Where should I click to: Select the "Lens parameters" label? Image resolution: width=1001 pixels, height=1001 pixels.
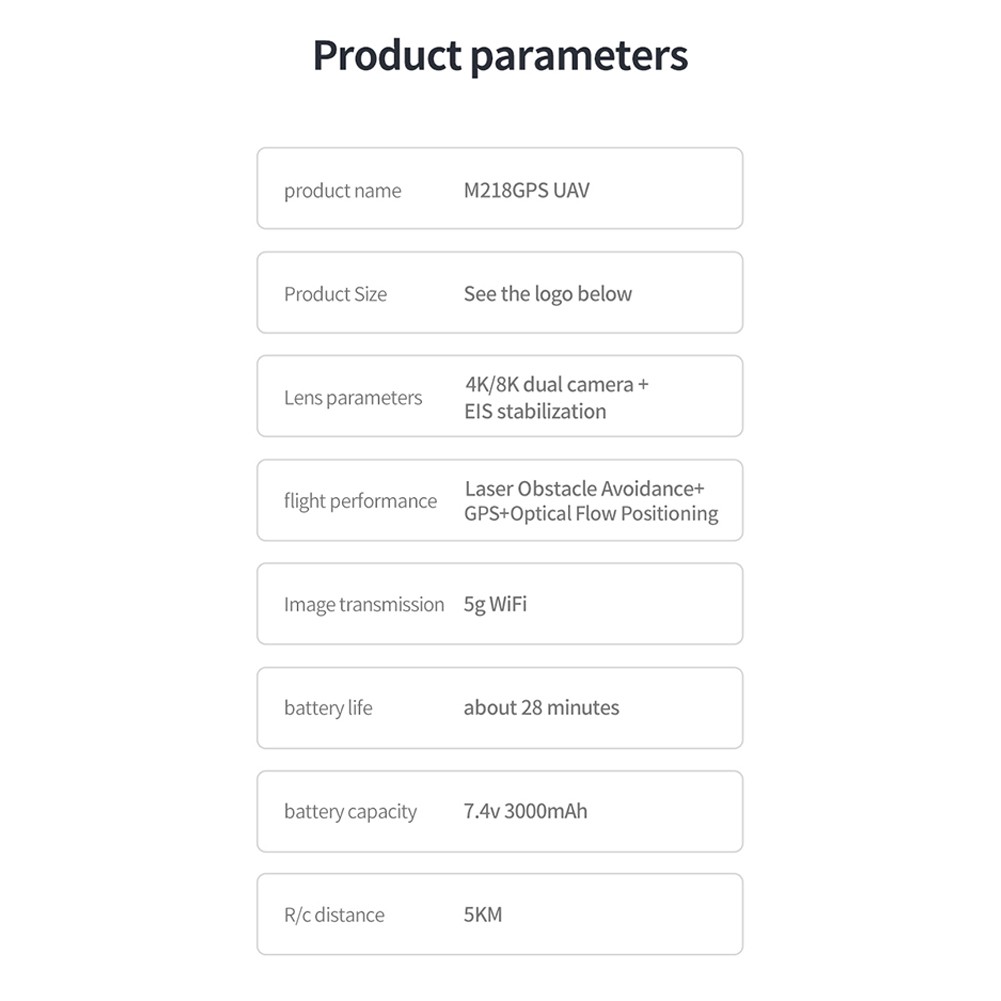(x=353, y=398)
